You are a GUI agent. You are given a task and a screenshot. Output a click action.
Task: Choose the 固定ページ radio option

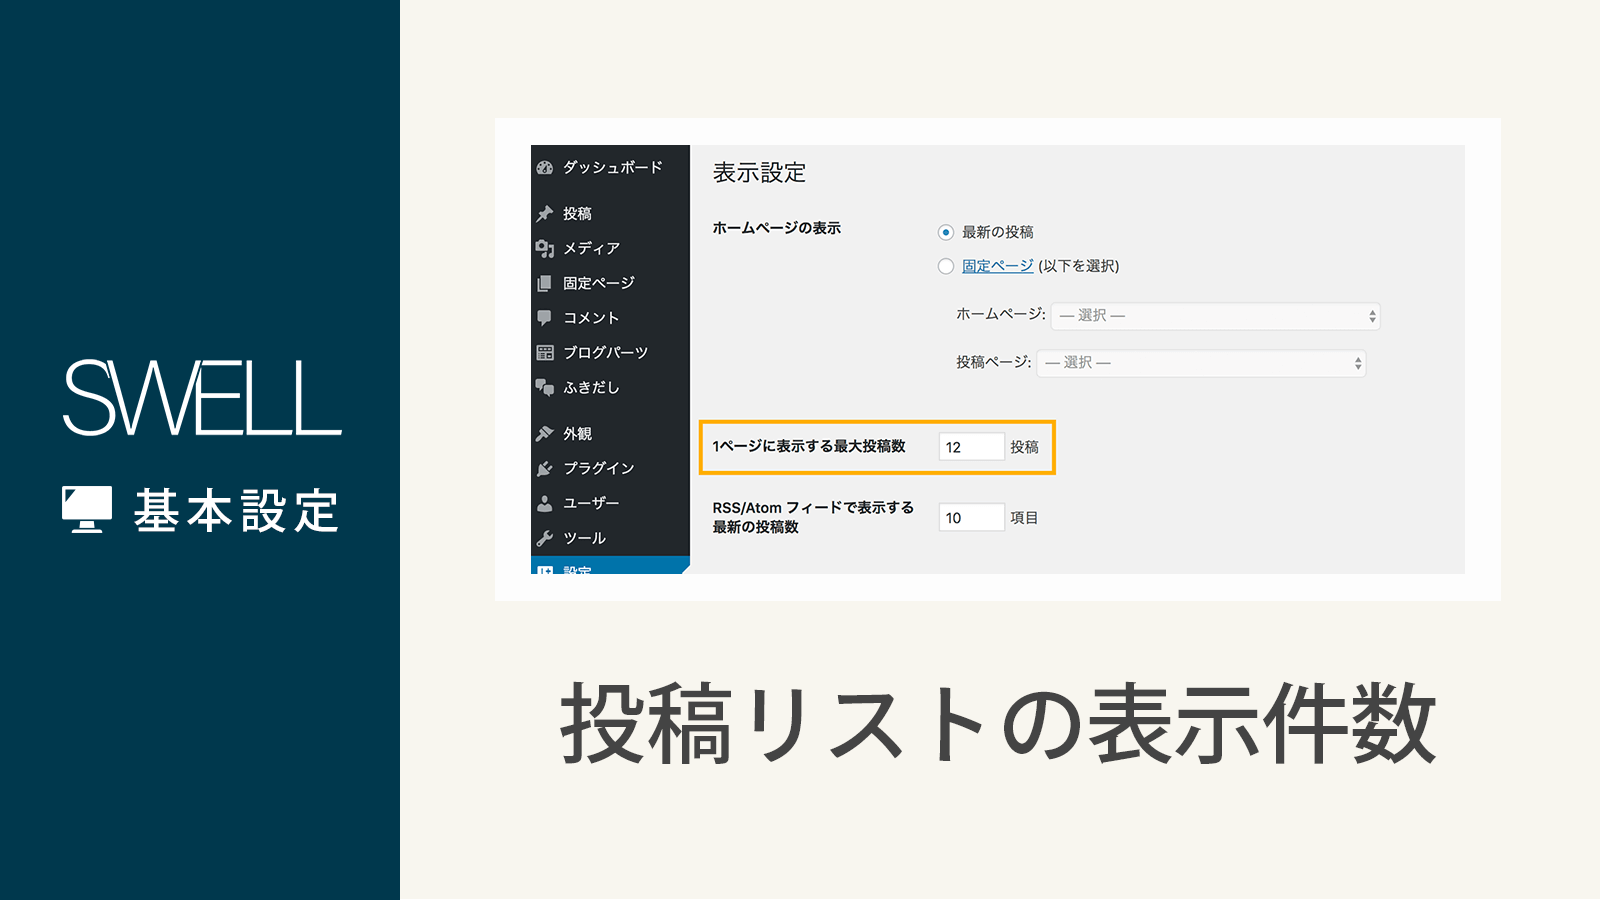945,266
